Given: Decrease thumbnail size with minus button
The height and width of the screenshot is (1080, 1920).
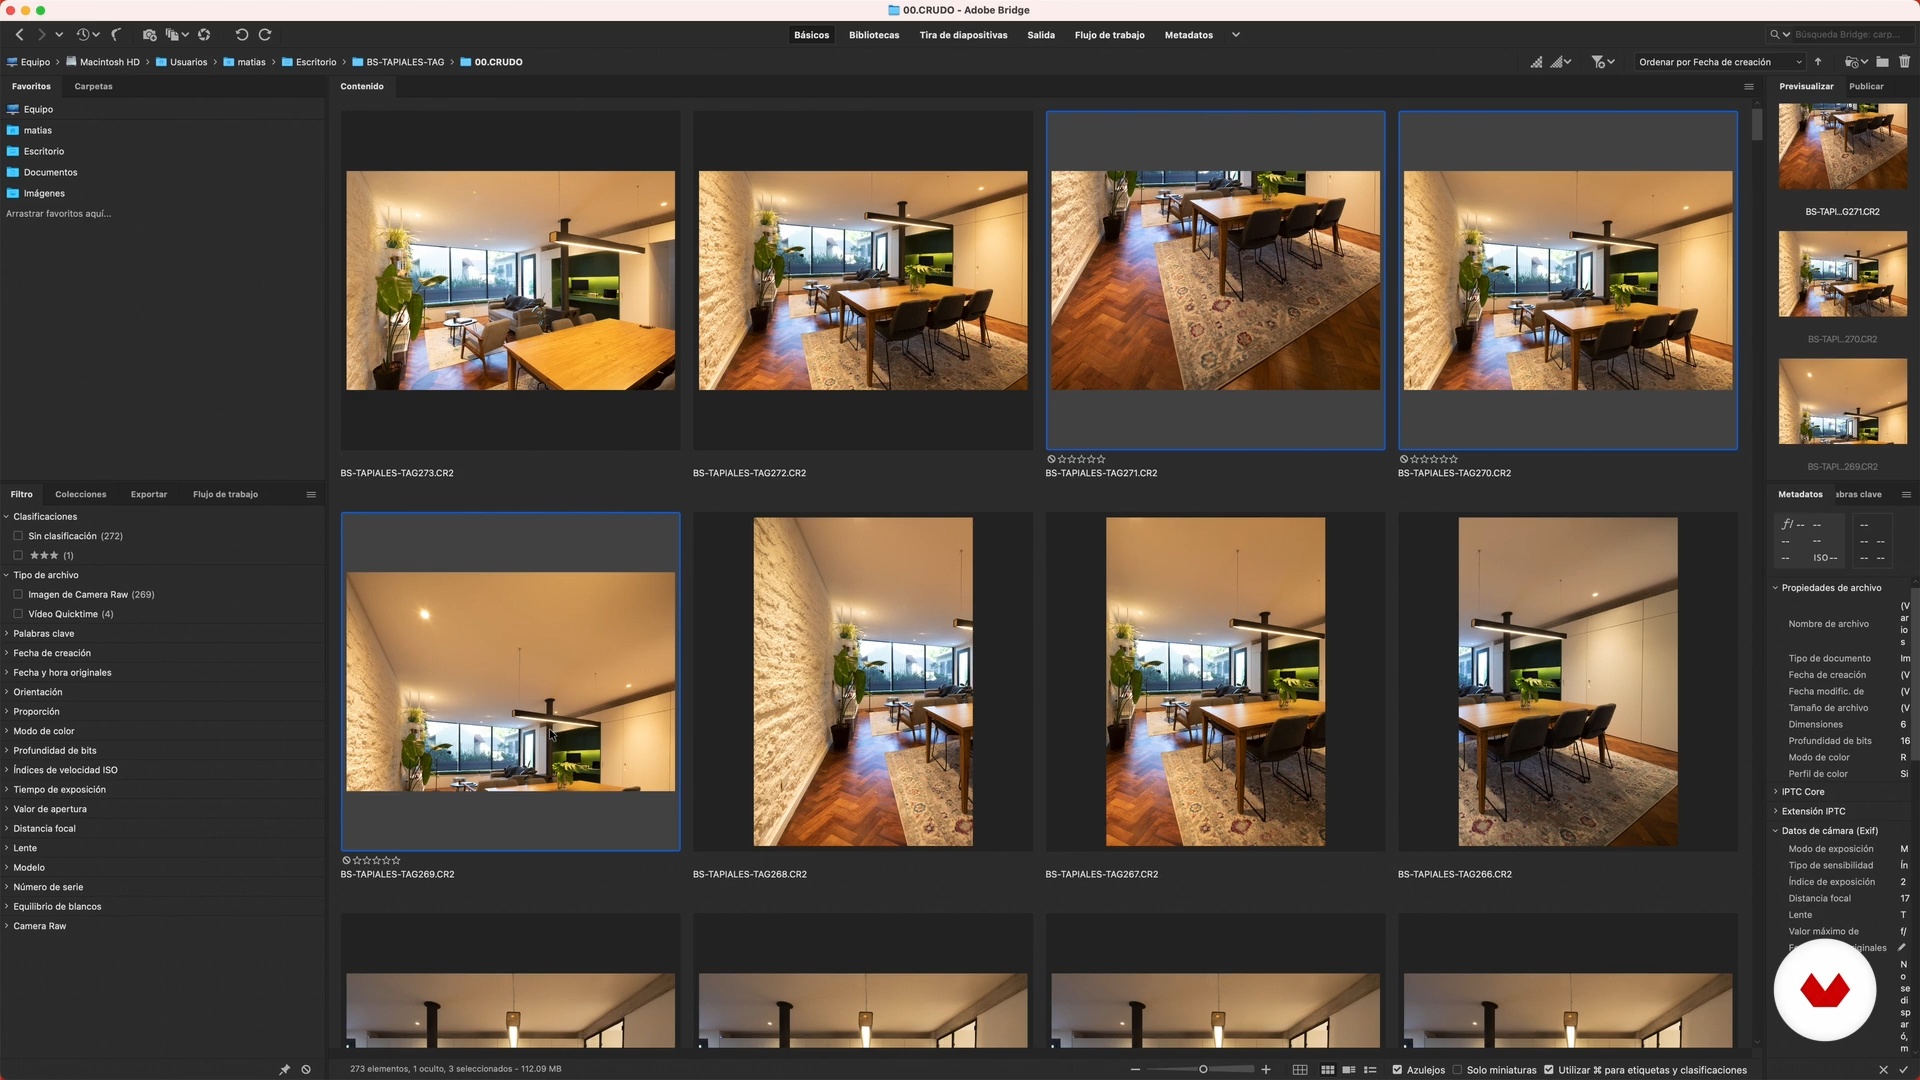Looking at the screenshot, I should click(1135, 1070).
